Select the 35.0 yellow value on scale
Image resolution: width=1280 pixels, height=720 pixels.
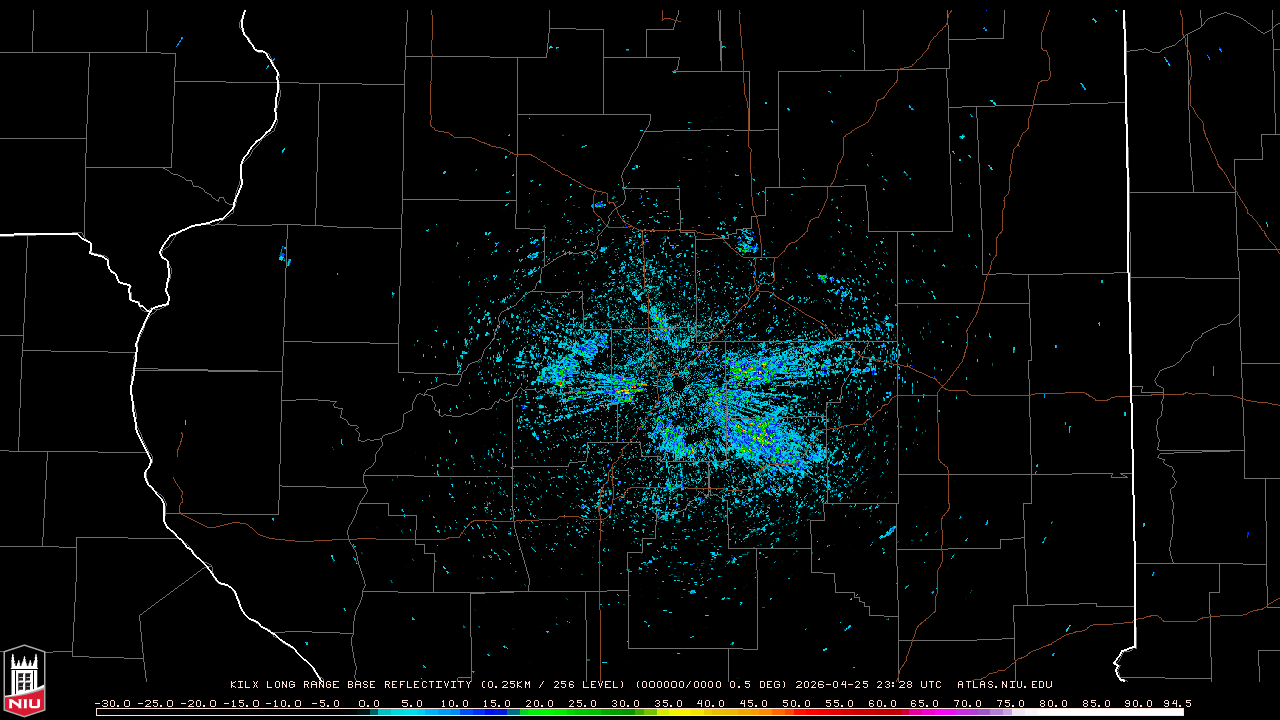pos(668,703)
